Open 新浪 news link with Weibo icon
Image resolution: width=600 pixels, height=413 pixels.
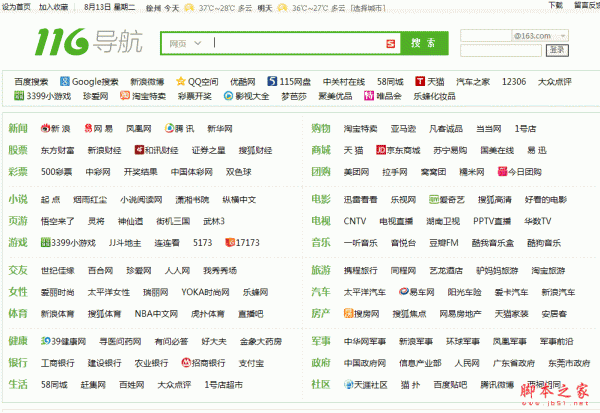point(55,129)
